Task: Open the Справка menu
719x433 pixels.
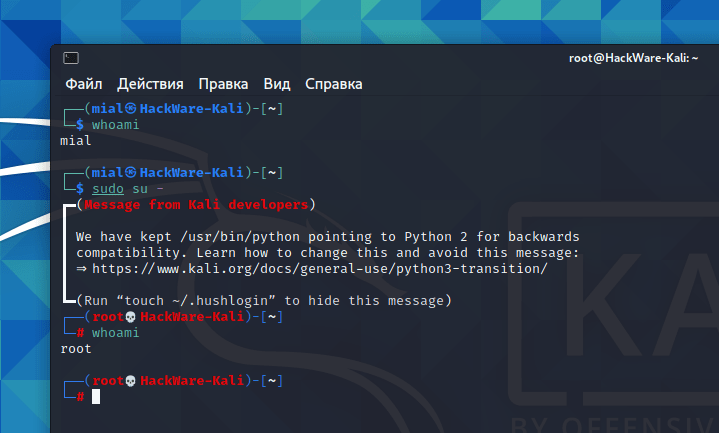Action: tap(333, 84)
